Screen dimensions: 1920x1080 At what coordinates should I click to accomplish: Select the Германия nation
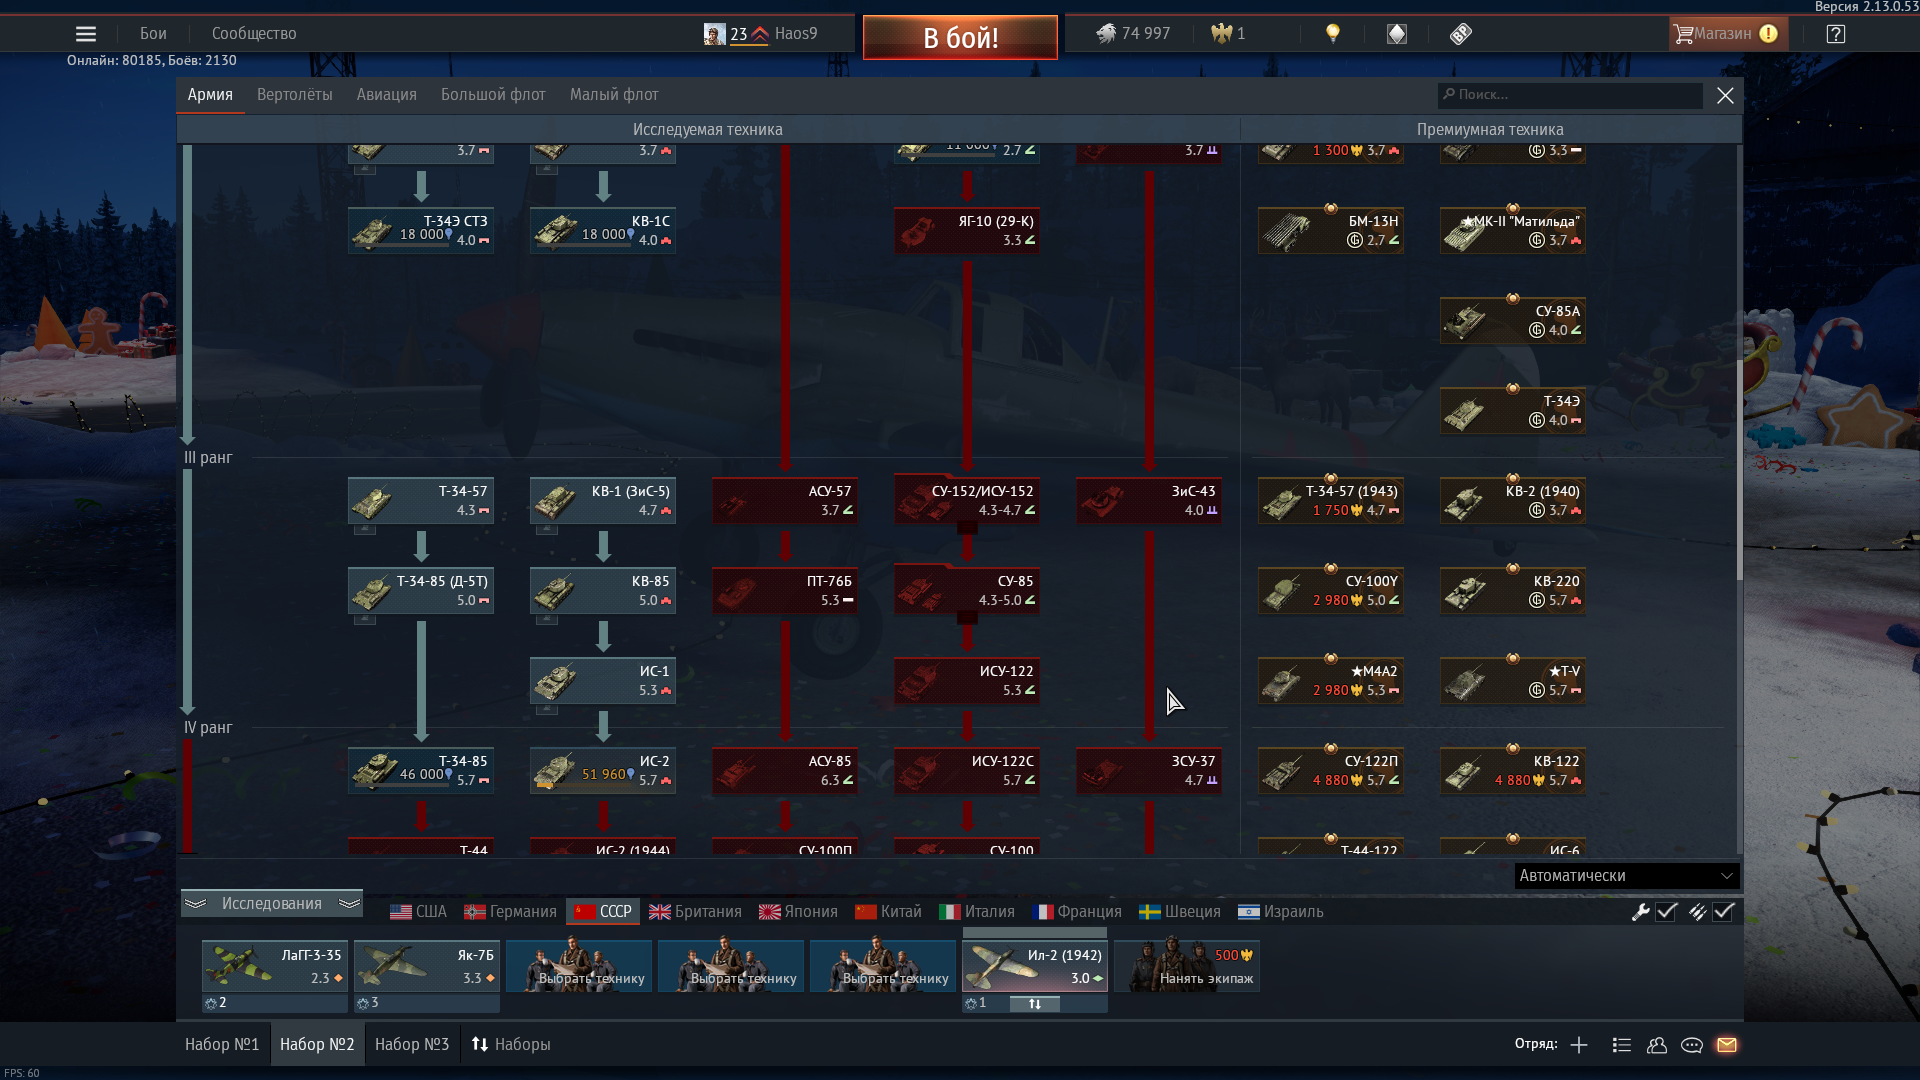click(510, 912)
